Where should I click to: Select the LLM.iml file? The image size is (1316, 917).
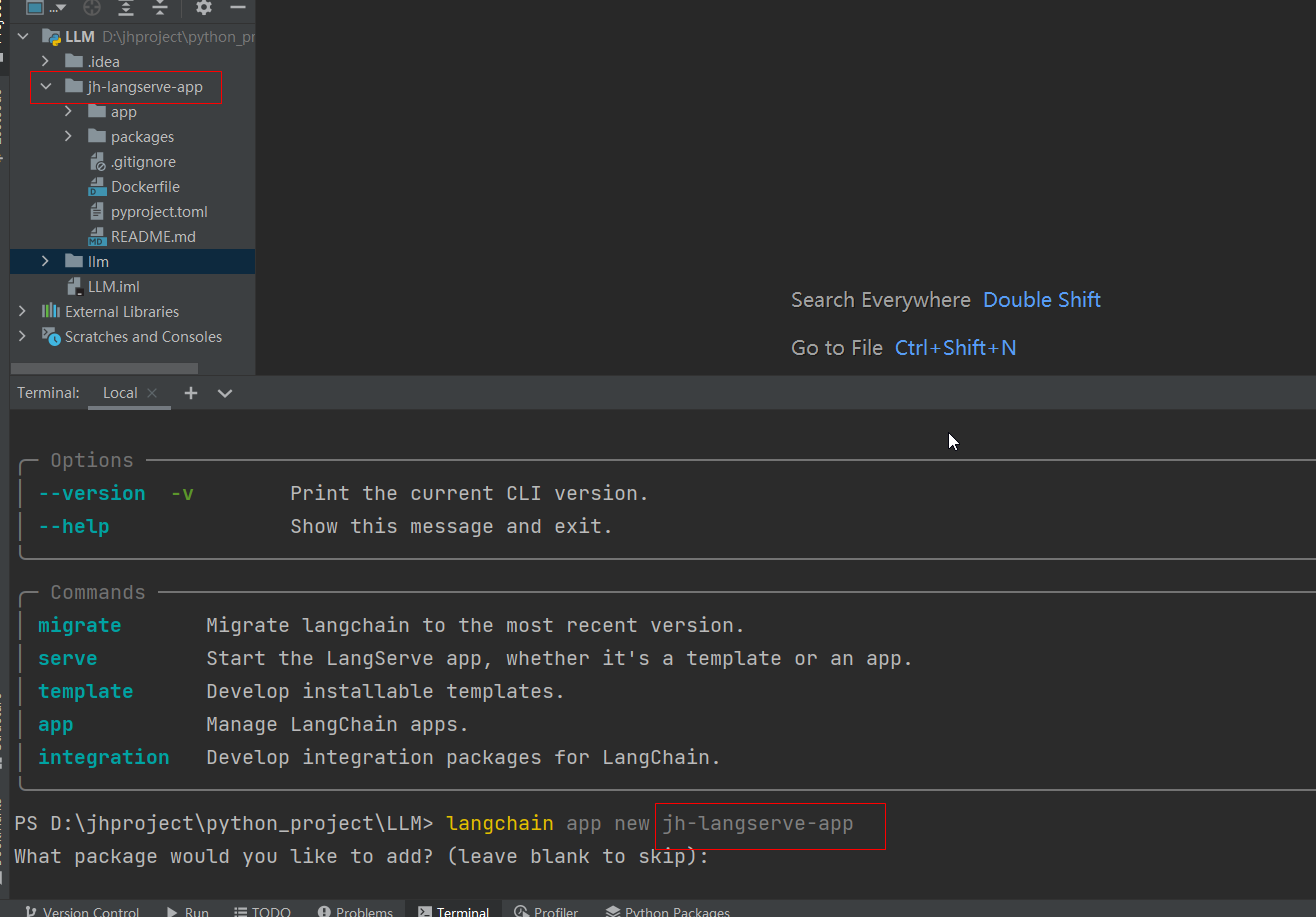tap(114, 287)
